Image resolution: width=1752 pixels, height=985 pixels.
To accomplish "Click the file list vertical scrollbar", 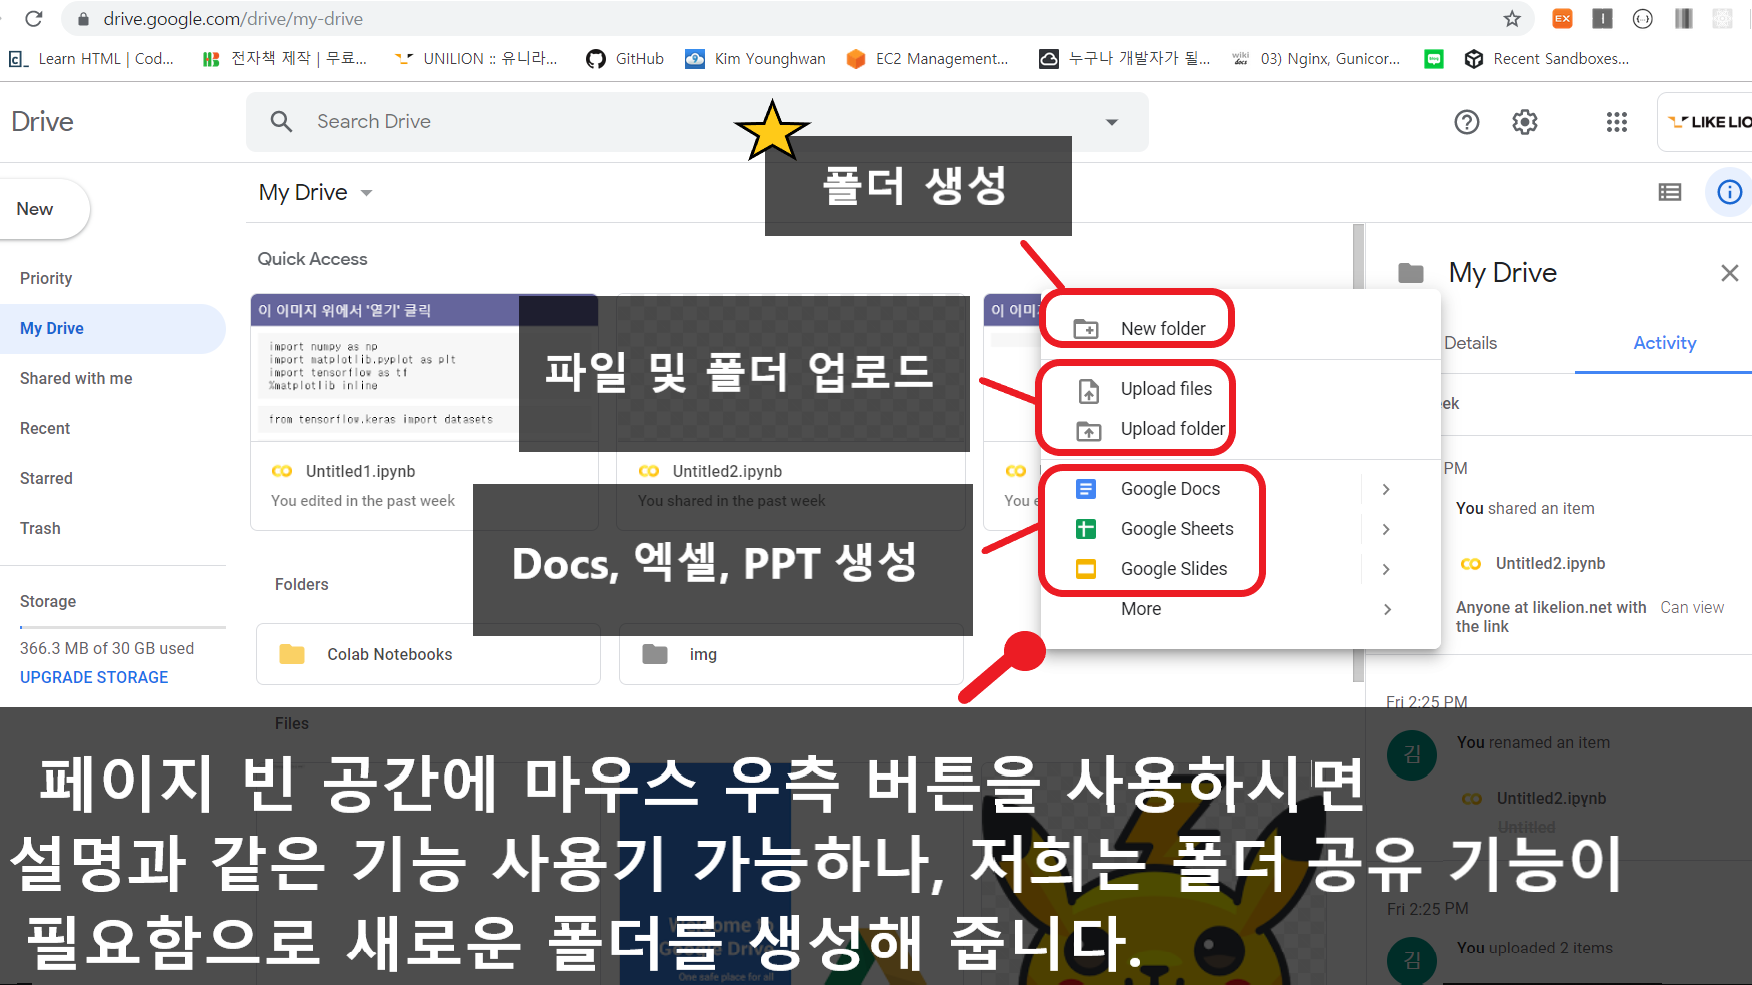I will click(x=1358, y=452).
